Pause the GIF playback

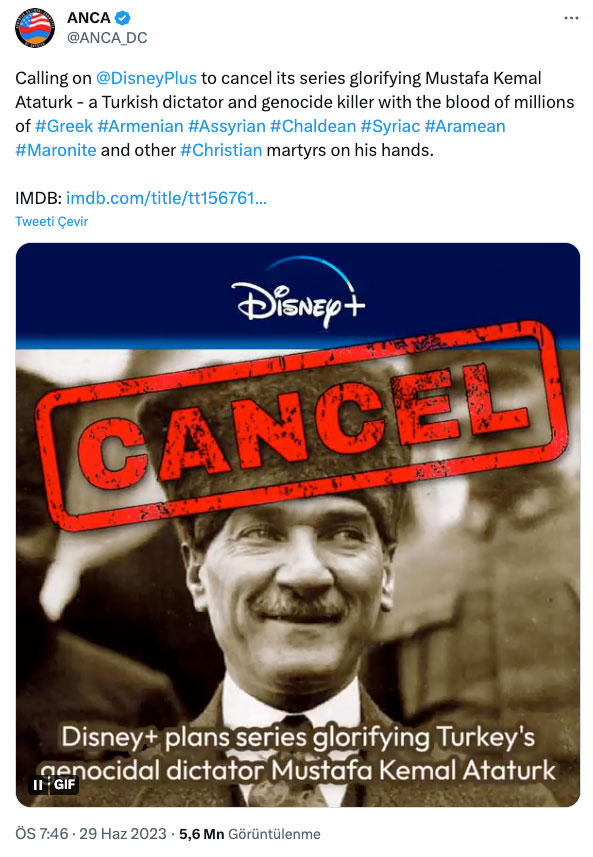pyautogui.click(x=38, y=784)
